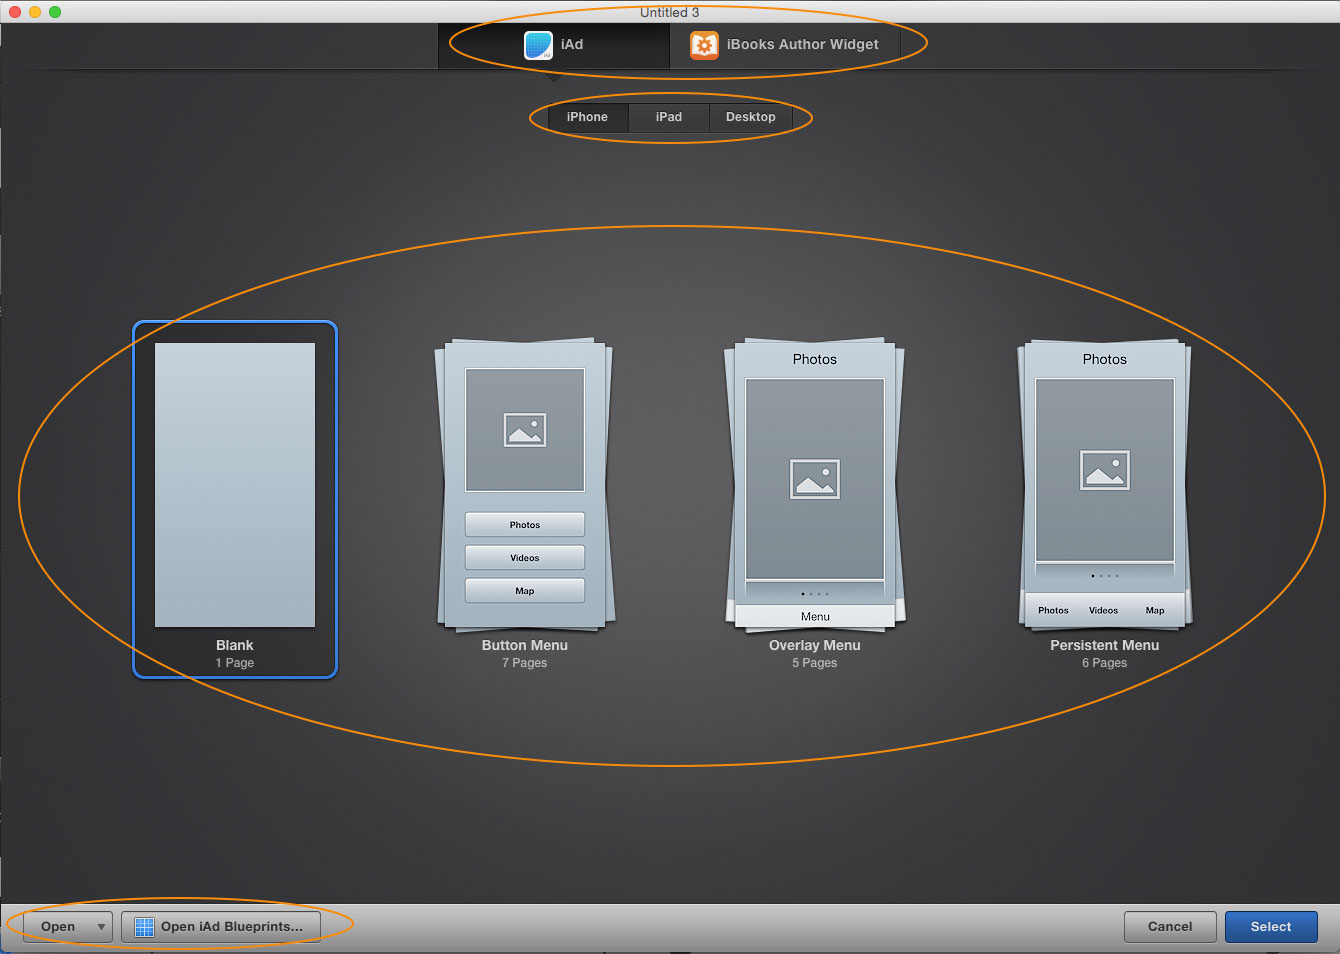Cancel the template chooser
Viewport: 1340px width, 954px height.
1170,927
